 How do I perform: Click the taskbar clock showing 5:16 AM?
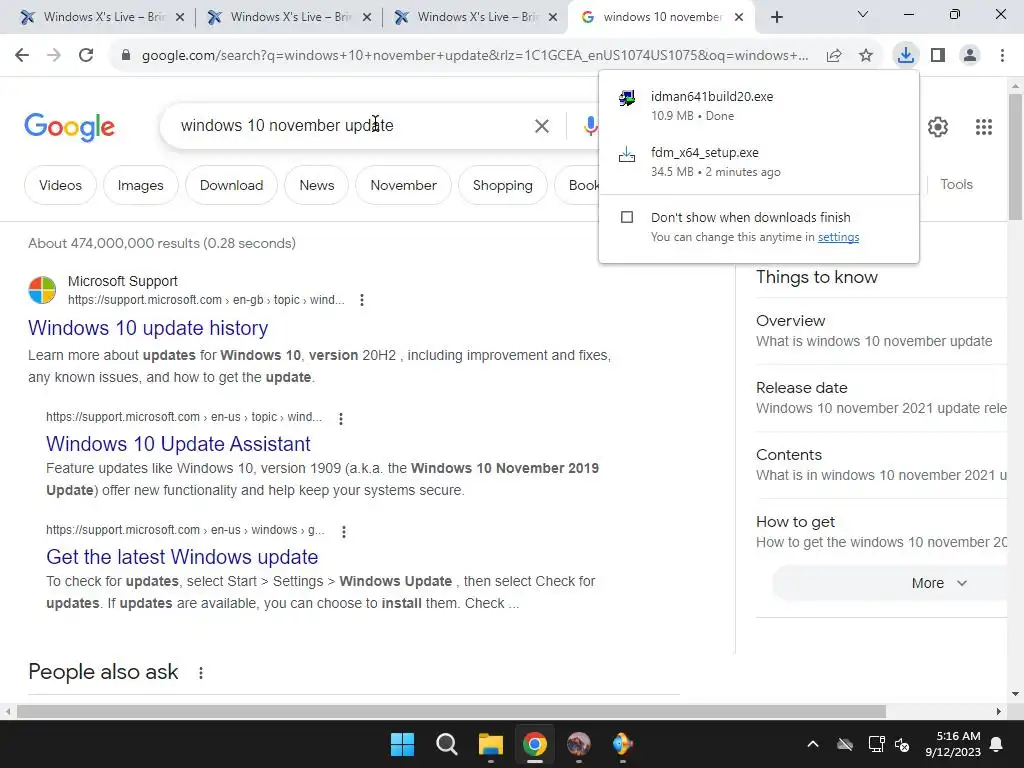pyautogui.click(x=953, y=744)
